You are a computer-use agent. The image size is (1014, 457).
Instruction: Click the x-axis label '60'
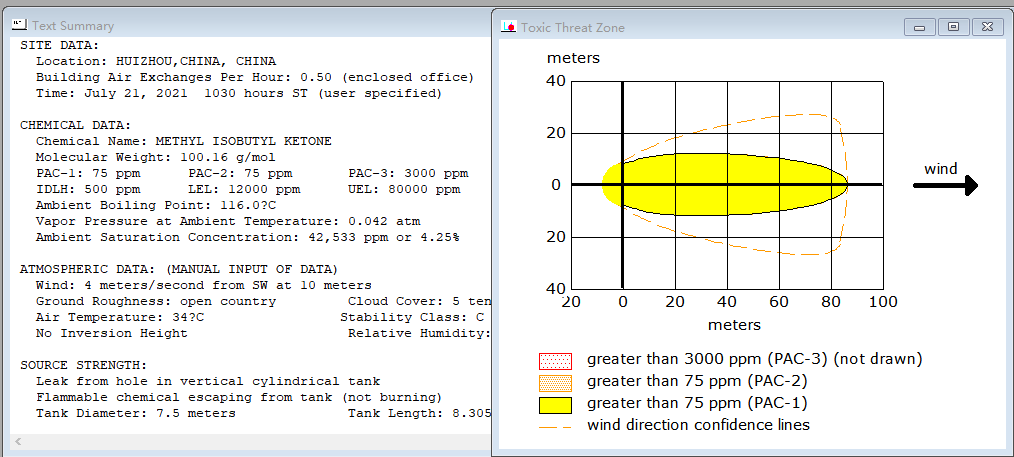[x=779, y=302]
